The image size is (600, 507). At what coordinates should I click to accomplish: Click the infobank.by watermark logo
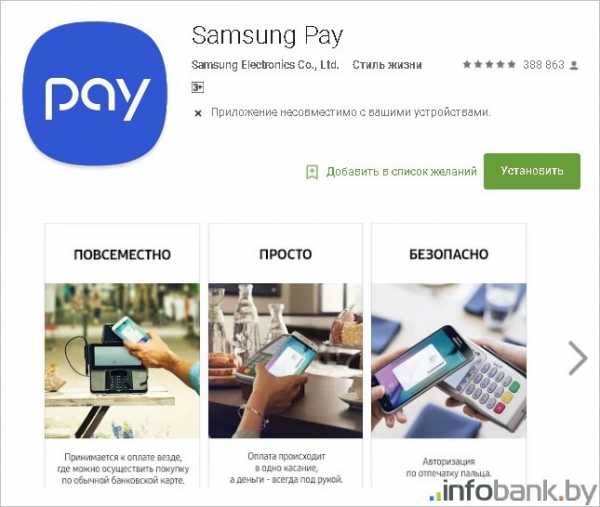[x=513, y=492]
